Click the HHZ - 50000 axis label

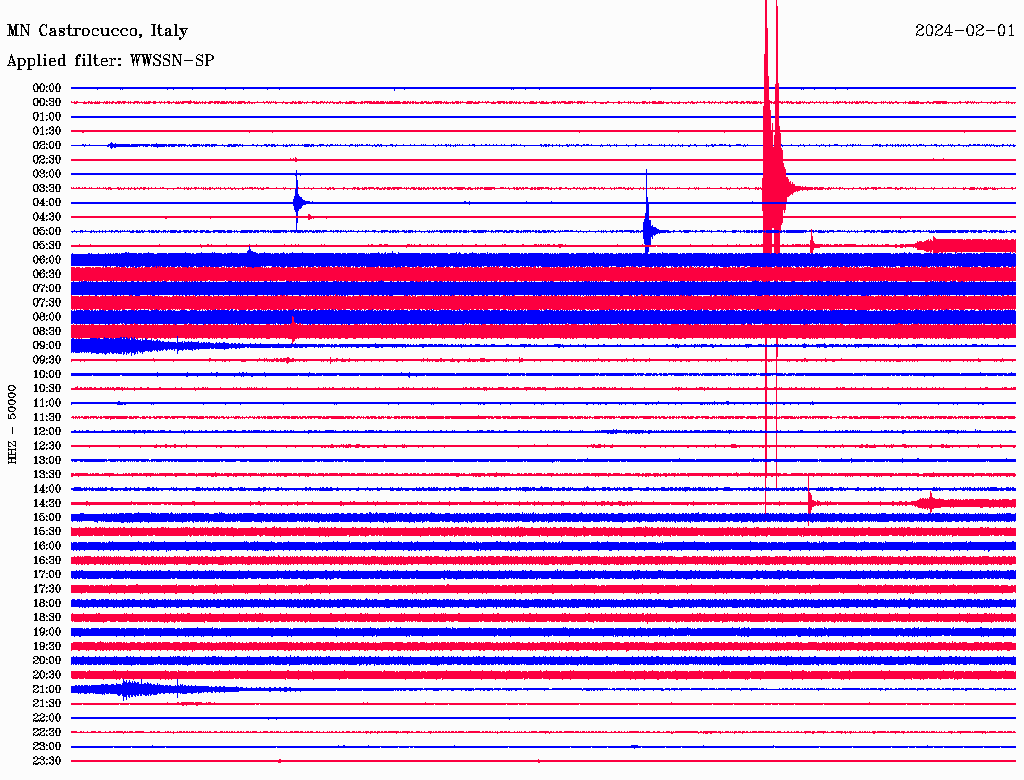[x=12, y=424]
